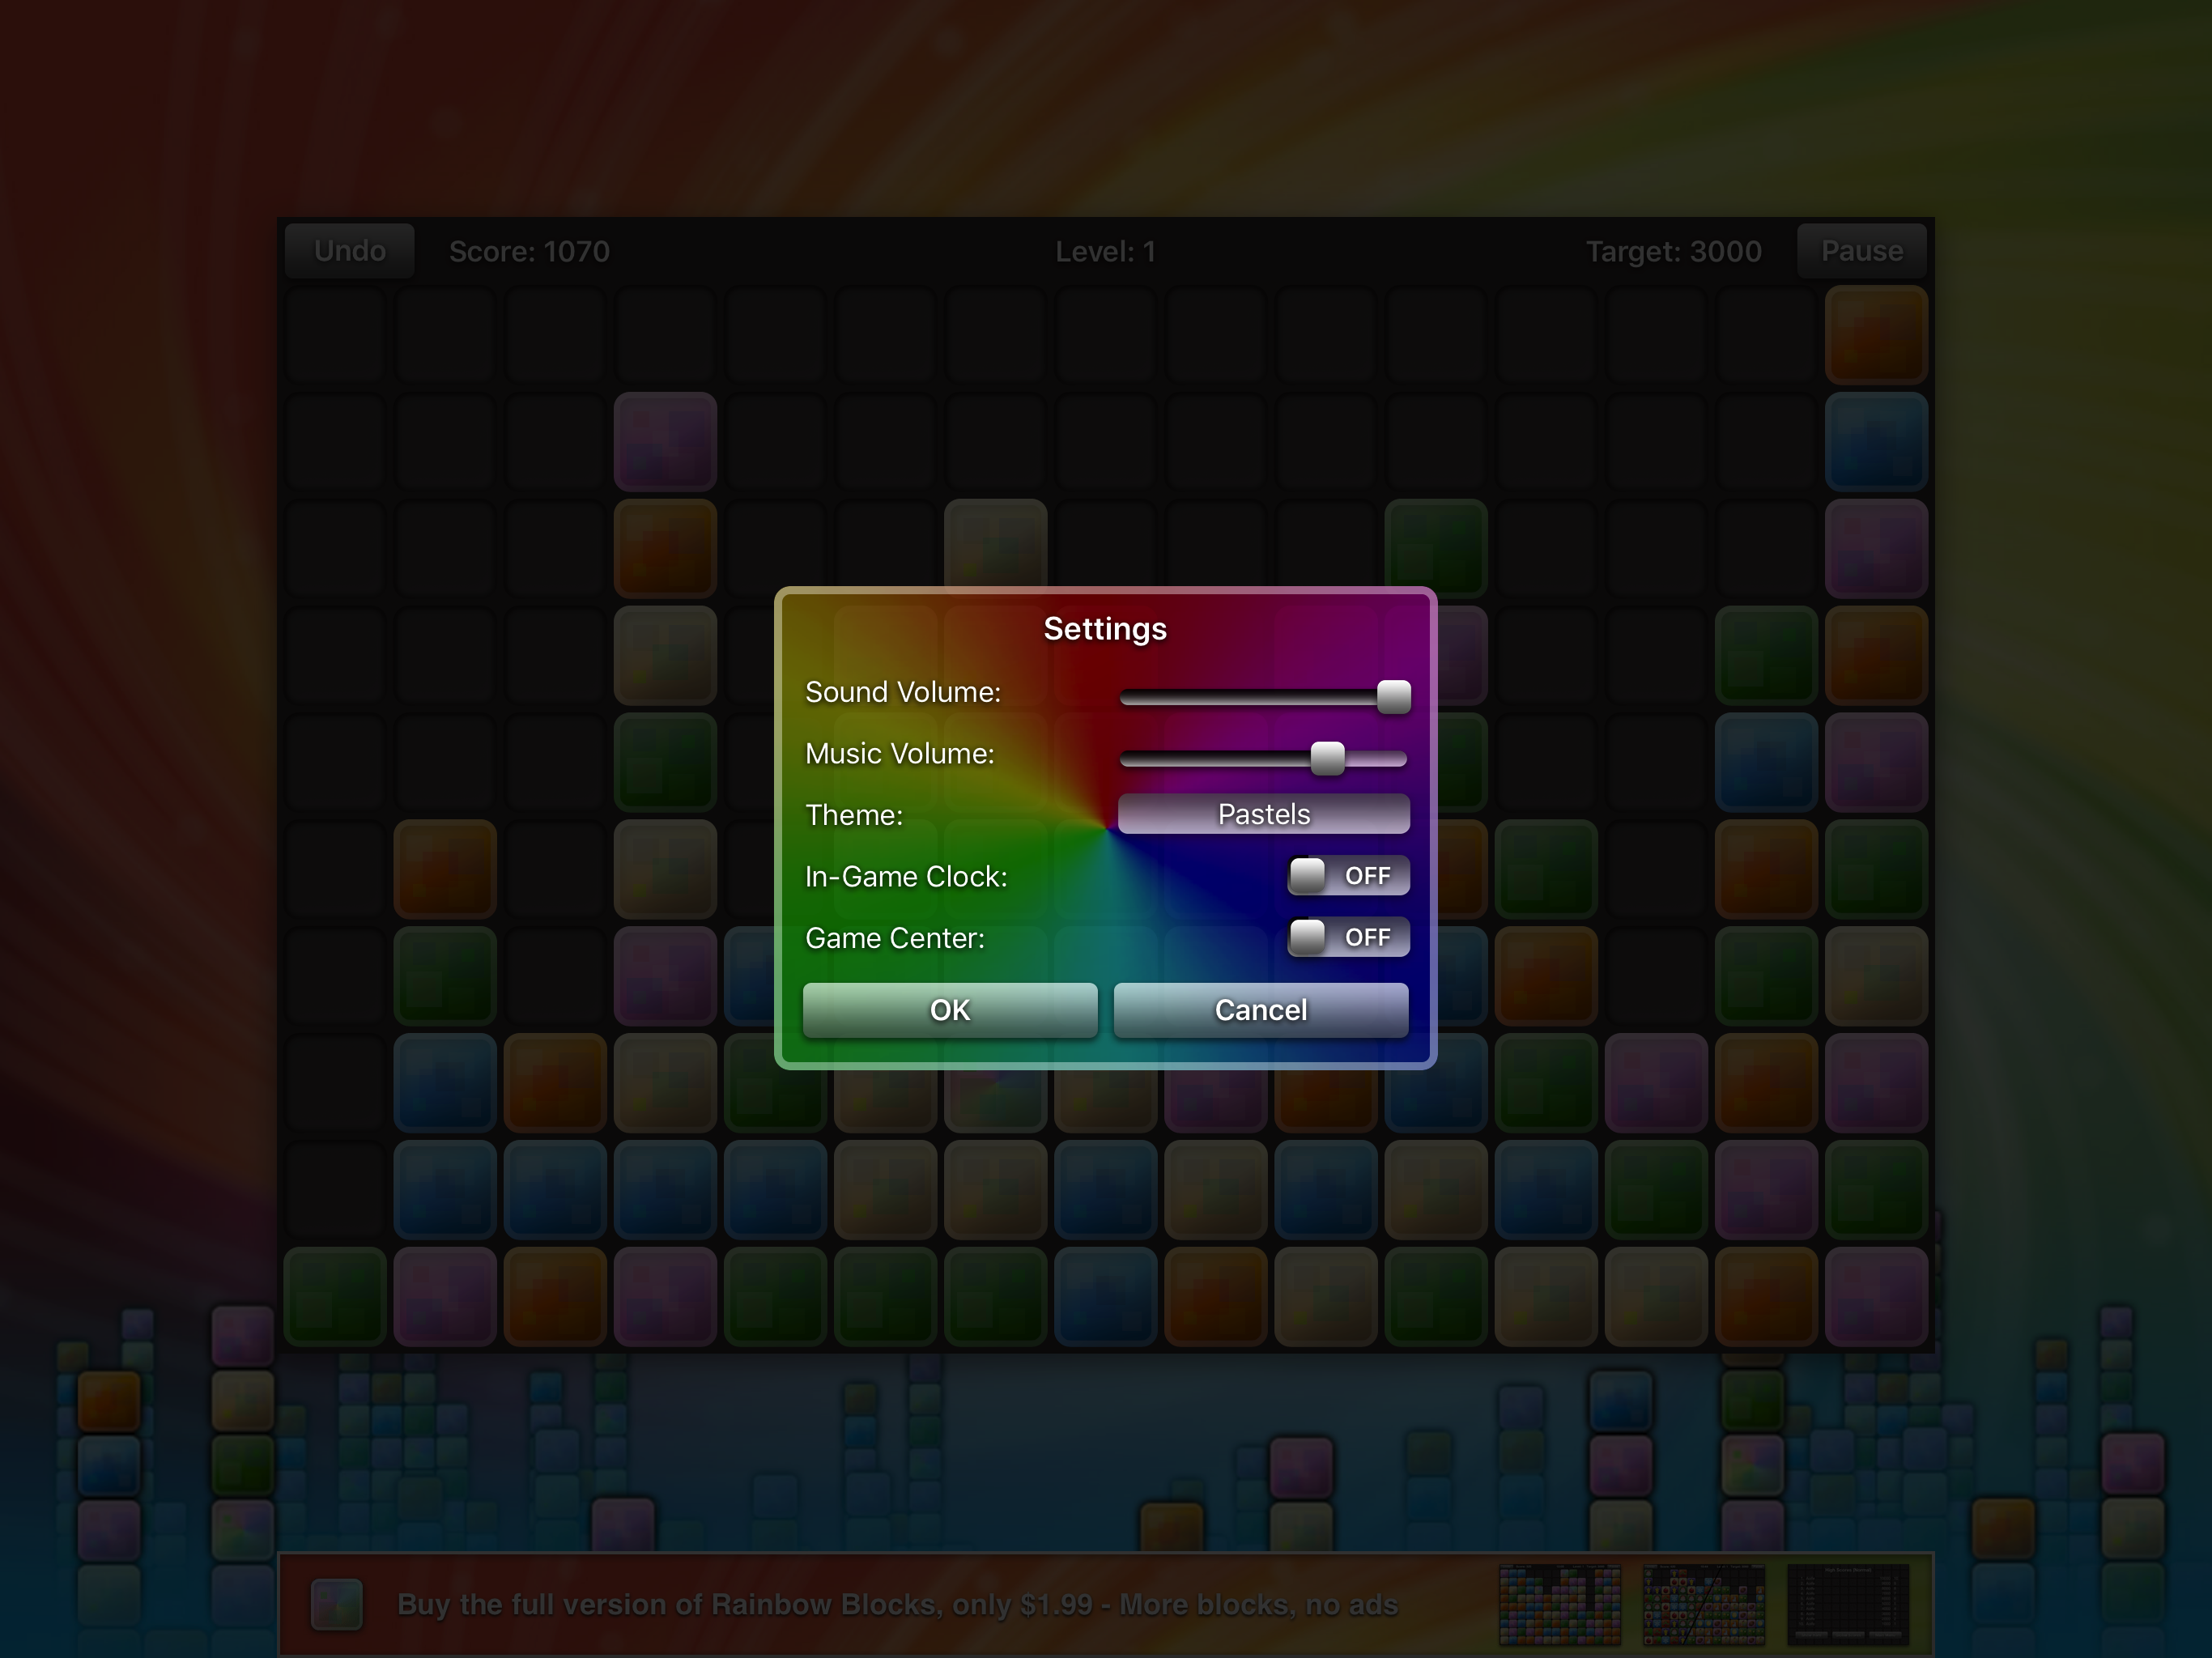Hit the Pause button at top right
This screenshot has width=2212, height=1658.
point(1861,251)
